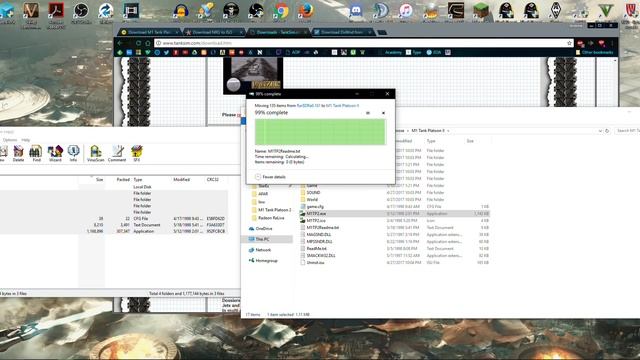Viewport: 640px width, 360px height.
Task: Click browser home icon
Action: pos(148,43)
